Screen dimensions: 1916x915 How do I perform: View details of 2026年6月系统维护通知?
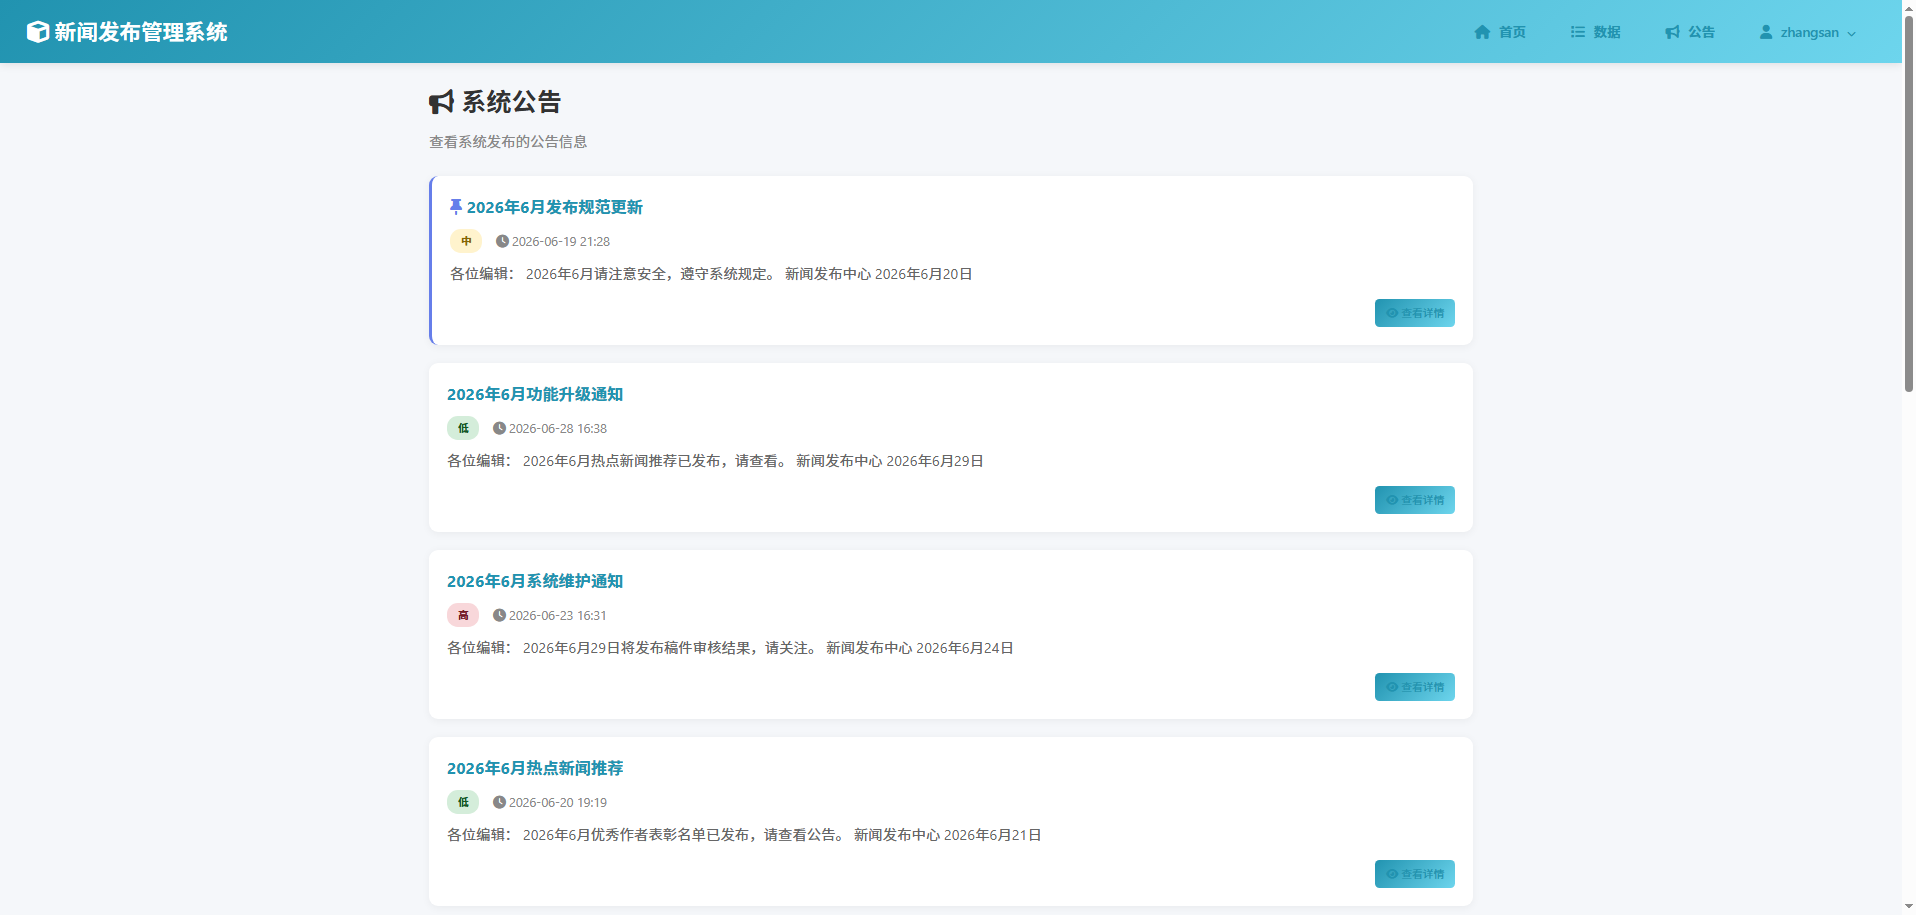point(1414,687)
